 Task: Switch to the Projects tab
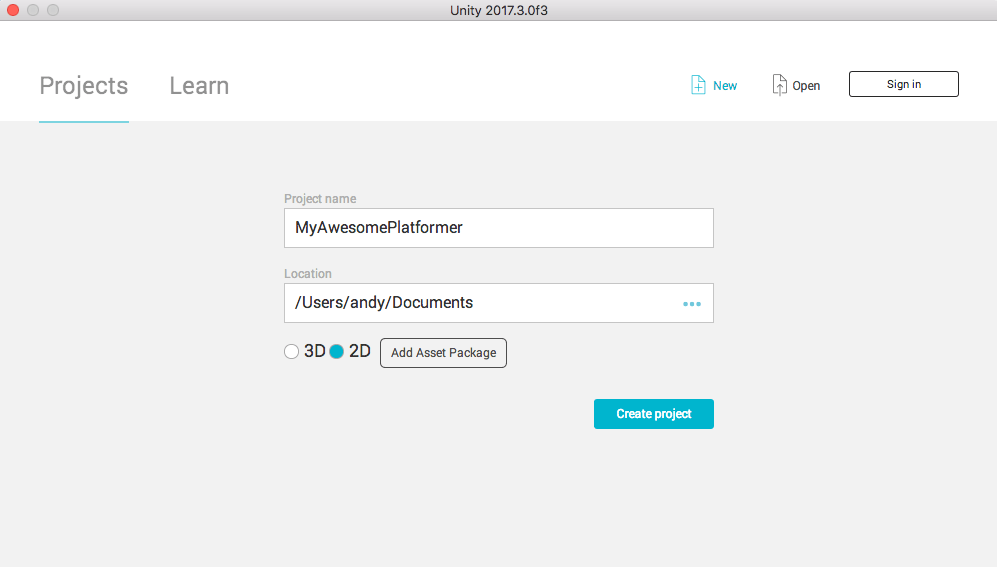[84, 86]
